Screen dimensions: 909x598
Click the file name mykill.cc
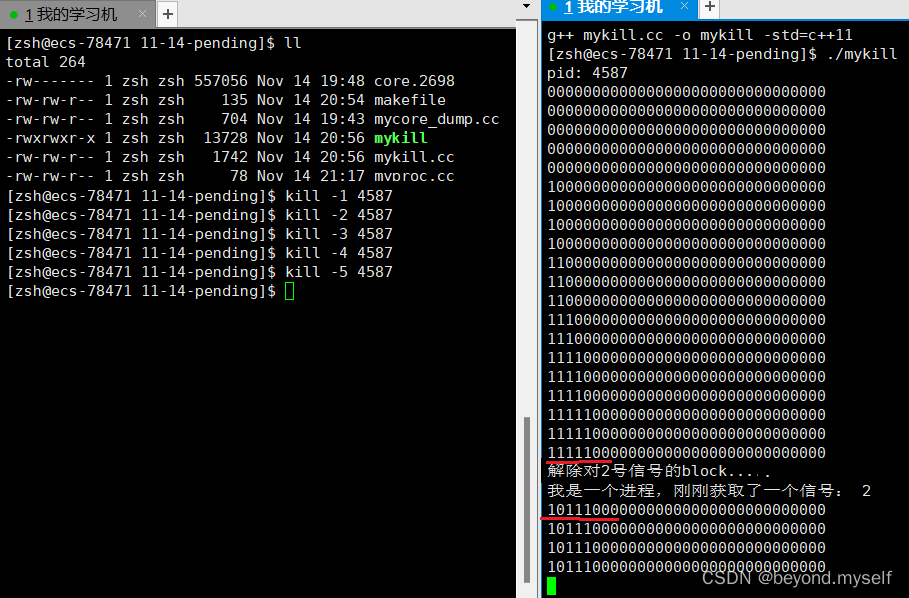414,157
